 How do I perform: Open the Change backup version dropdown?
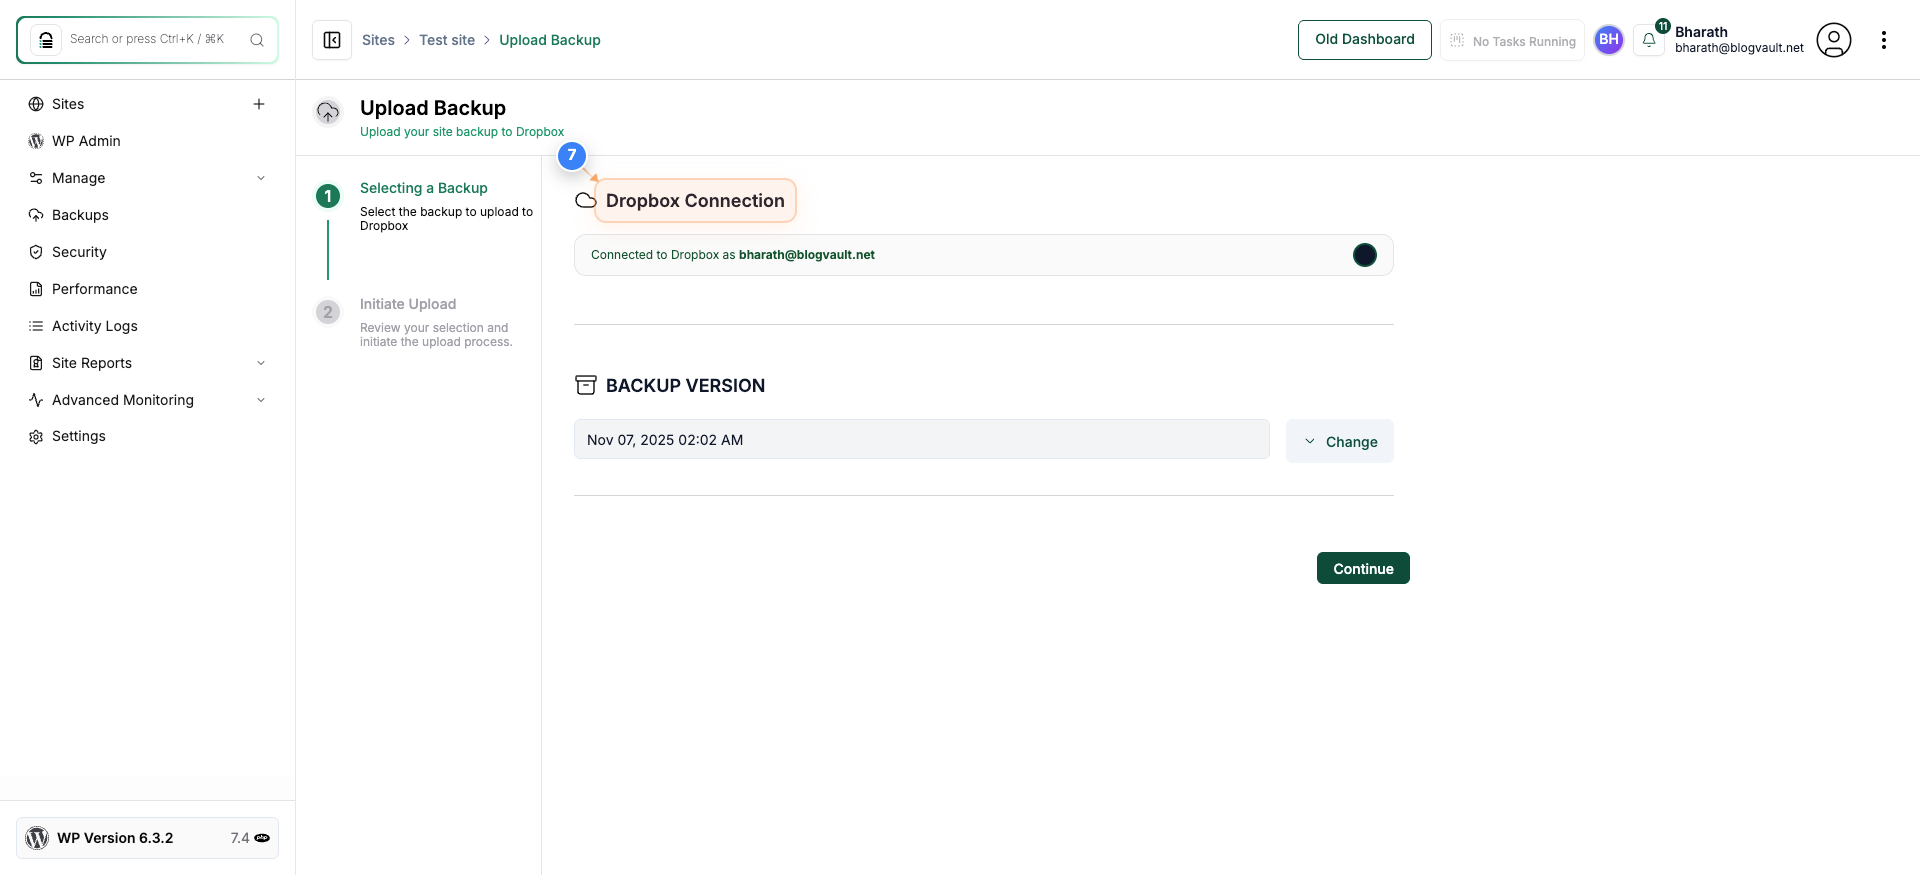(x=1340, y=441)
